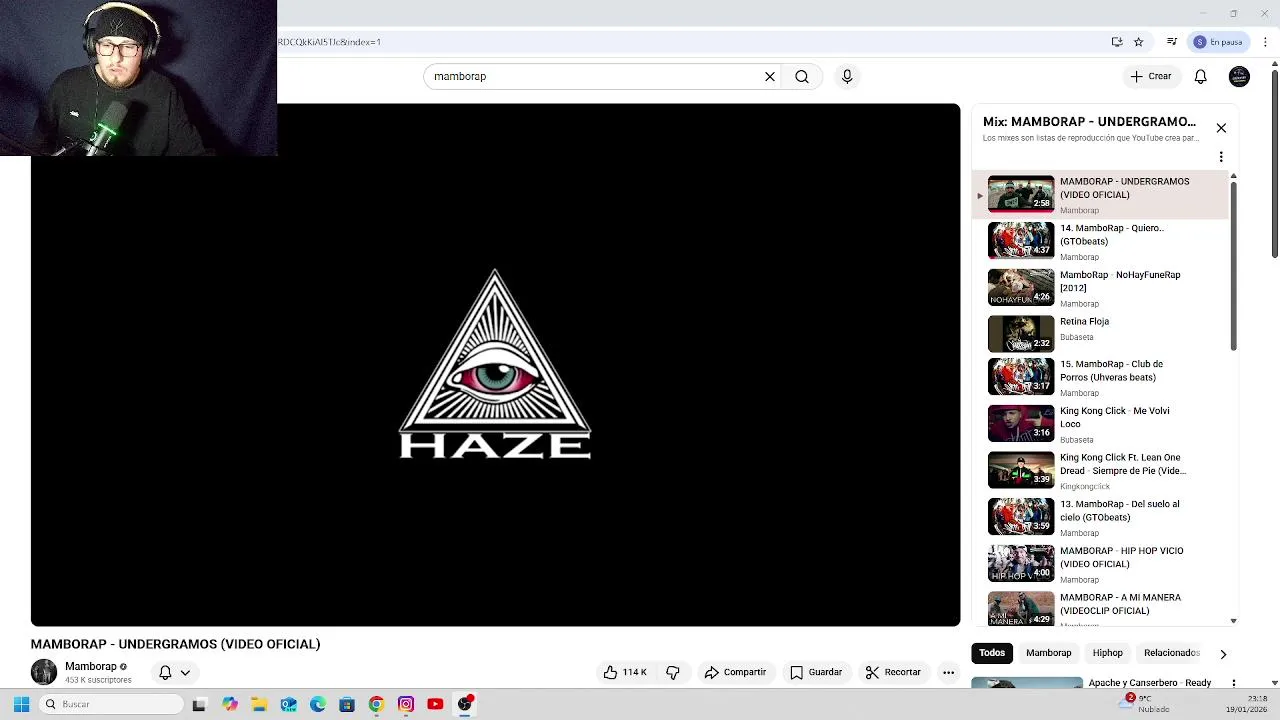Open Chrome media controls icon
Viewport: 1280px width, 720px height.
pyautogui.click(x=1172, y=42)
